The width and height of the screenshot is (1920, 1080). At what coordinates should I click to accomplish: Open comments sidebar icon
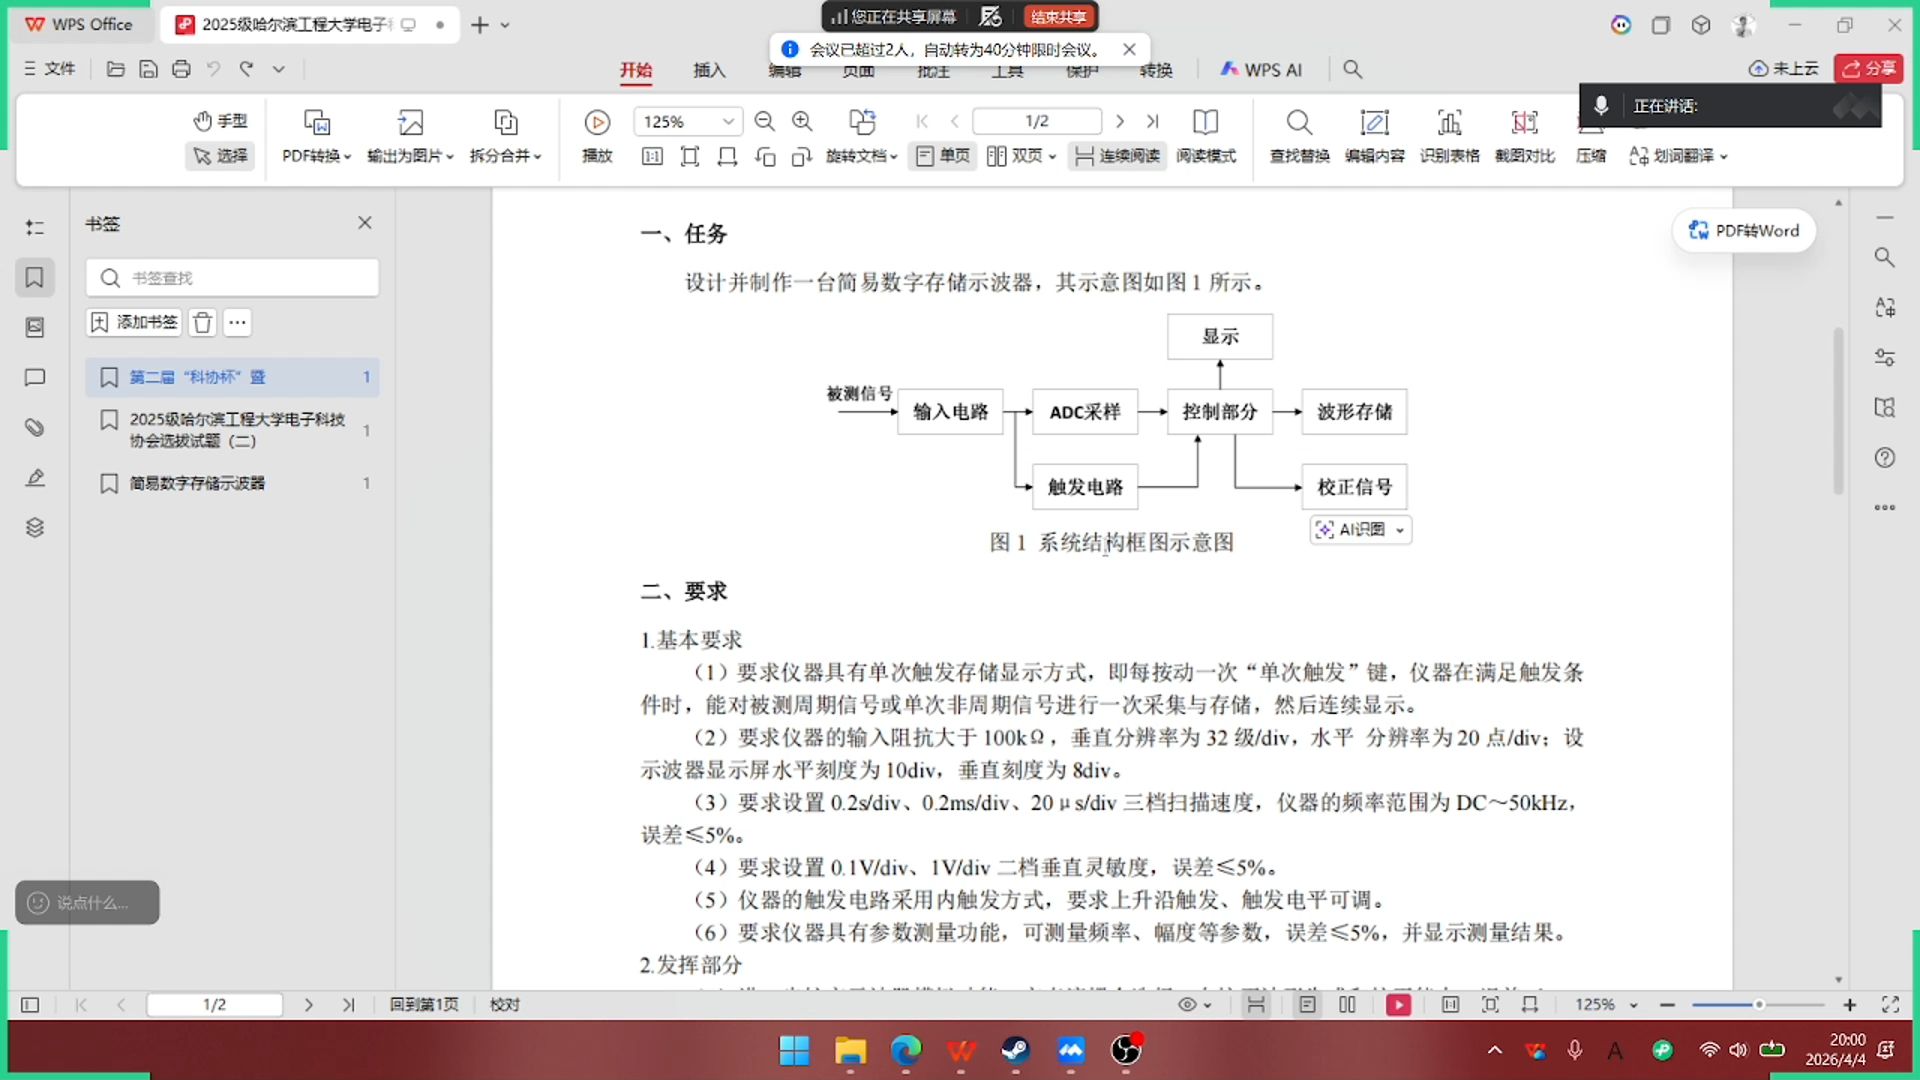pyautogui.click(x=35, y=377)
